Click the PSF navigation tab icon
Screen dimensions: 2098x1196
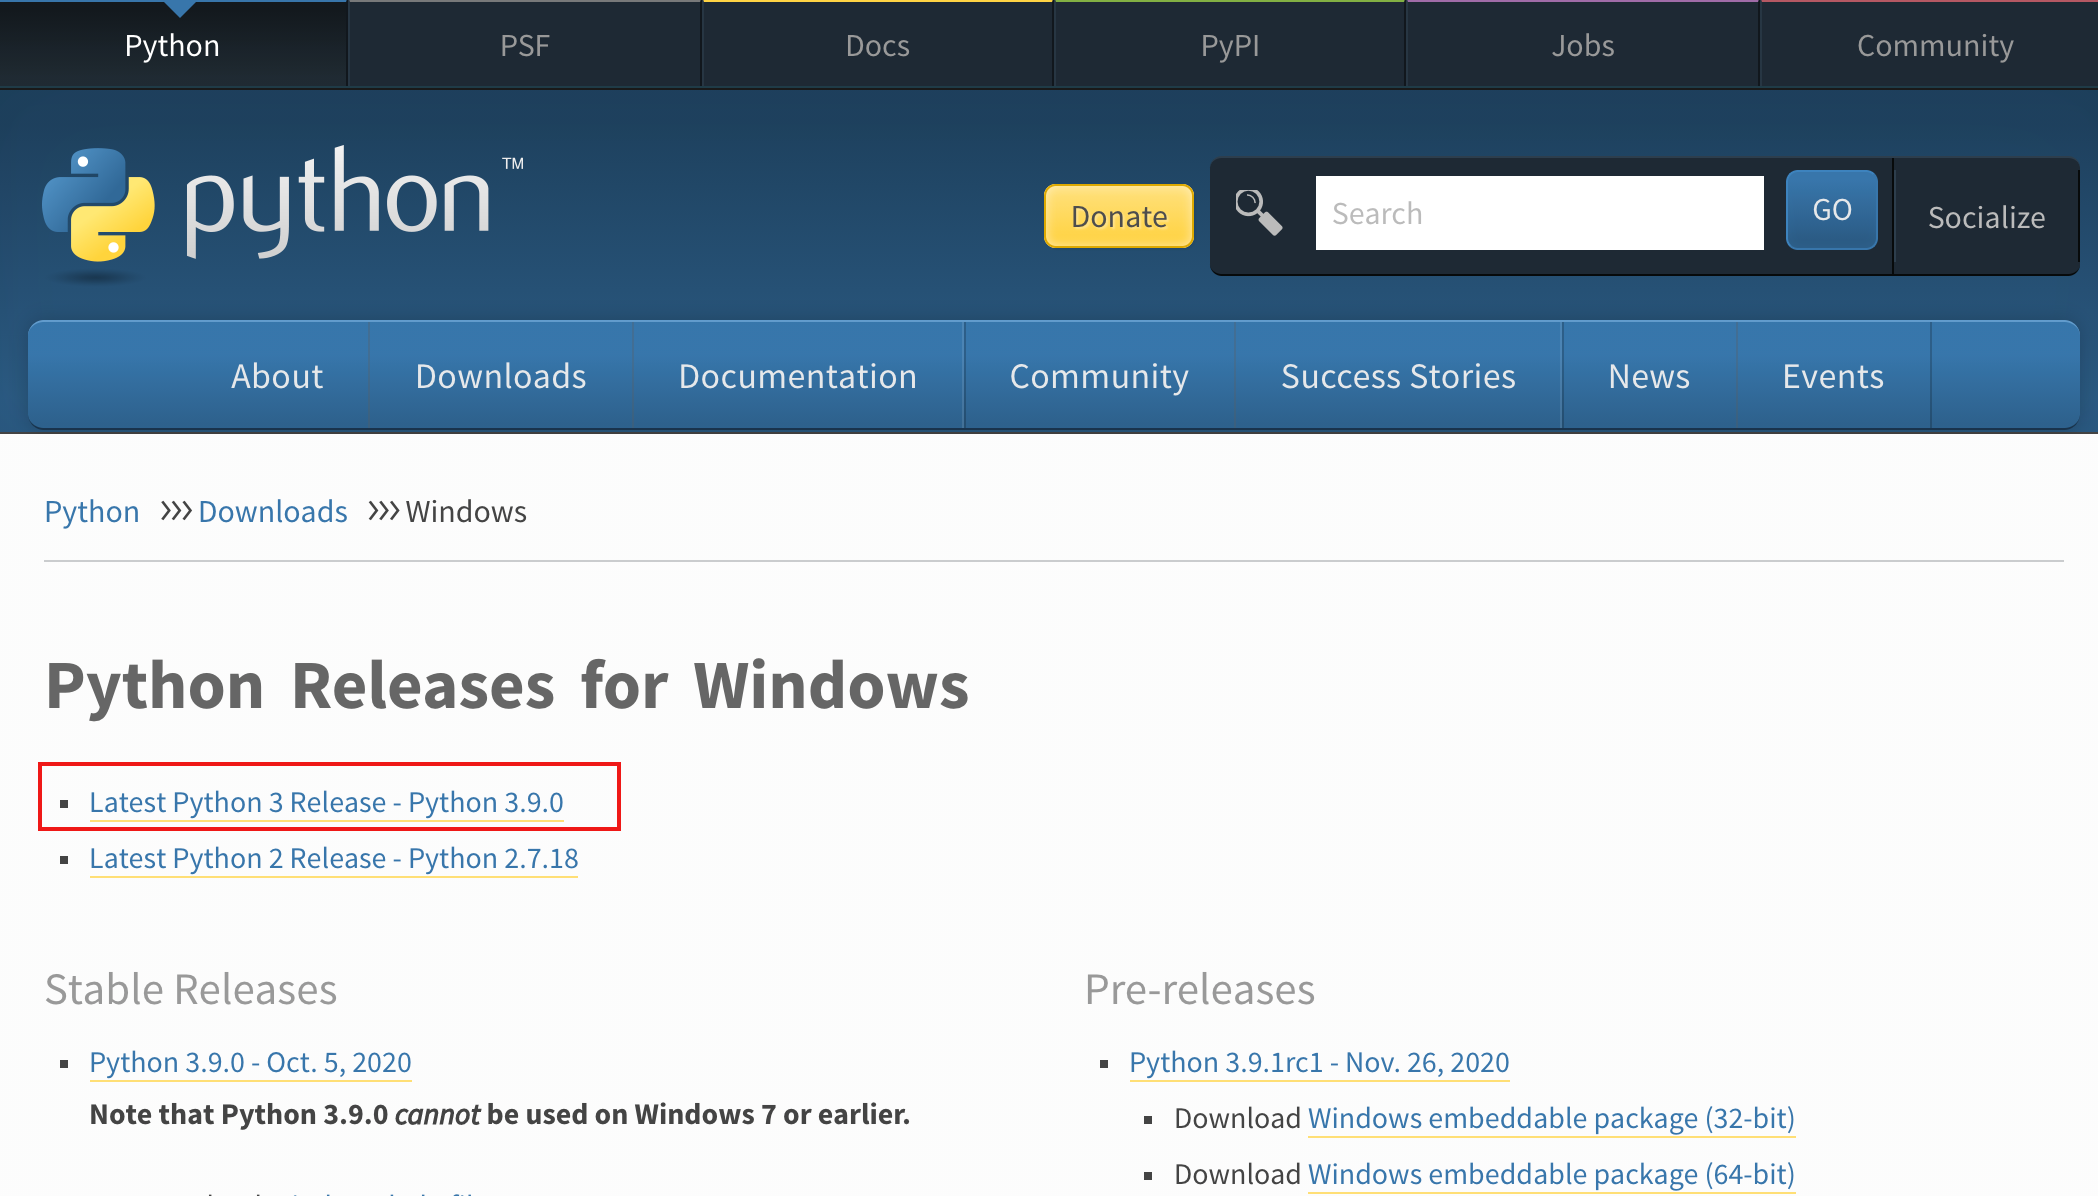[524, 43]
